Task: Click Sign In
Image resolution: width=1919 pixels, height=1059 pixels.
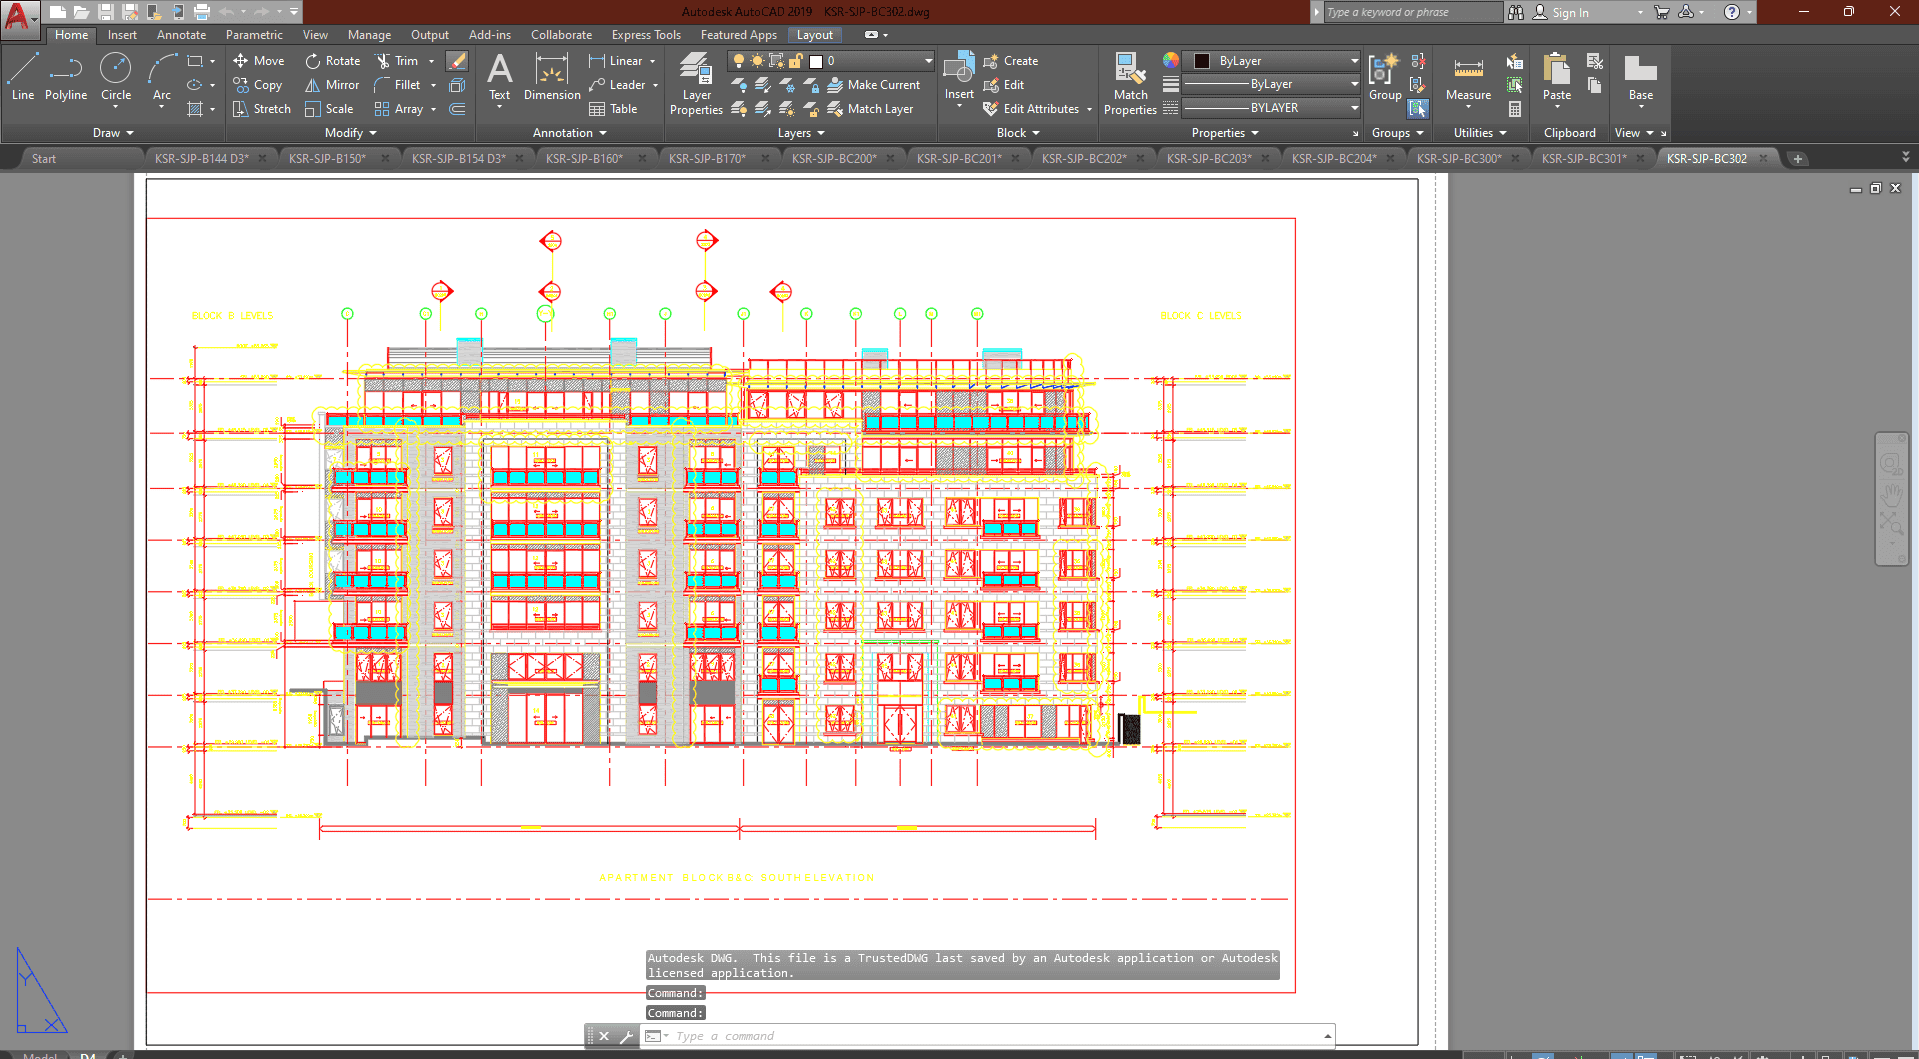Action: (x=1570, y=13)
